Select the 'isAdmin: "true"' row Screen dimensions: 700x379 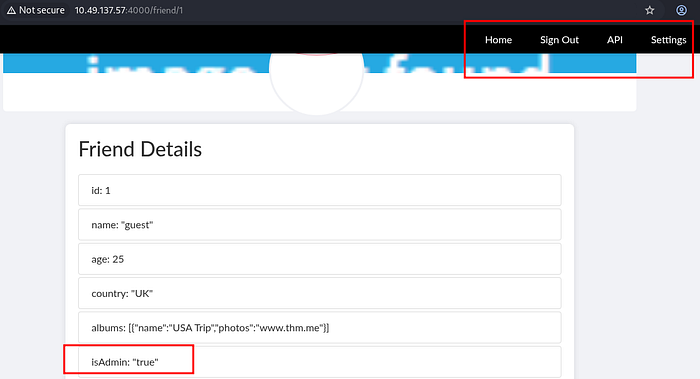pos(320,362)
